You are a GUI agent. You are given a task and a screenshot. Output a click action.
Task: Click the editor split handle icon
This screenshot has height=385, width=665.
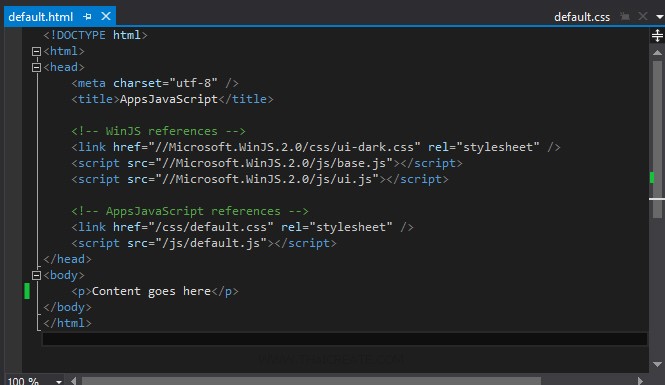click(657, 35)
